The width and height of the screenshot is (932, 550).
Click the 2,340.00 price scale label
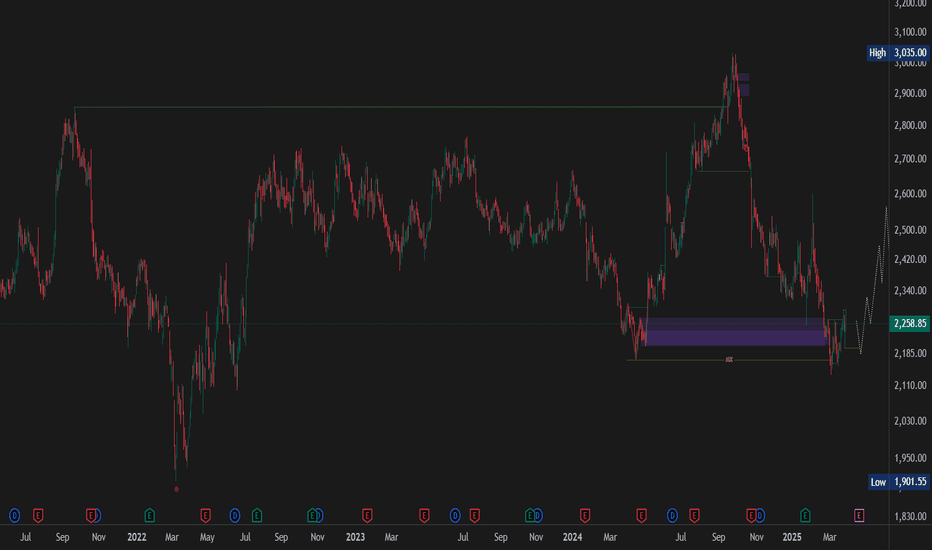910,291
